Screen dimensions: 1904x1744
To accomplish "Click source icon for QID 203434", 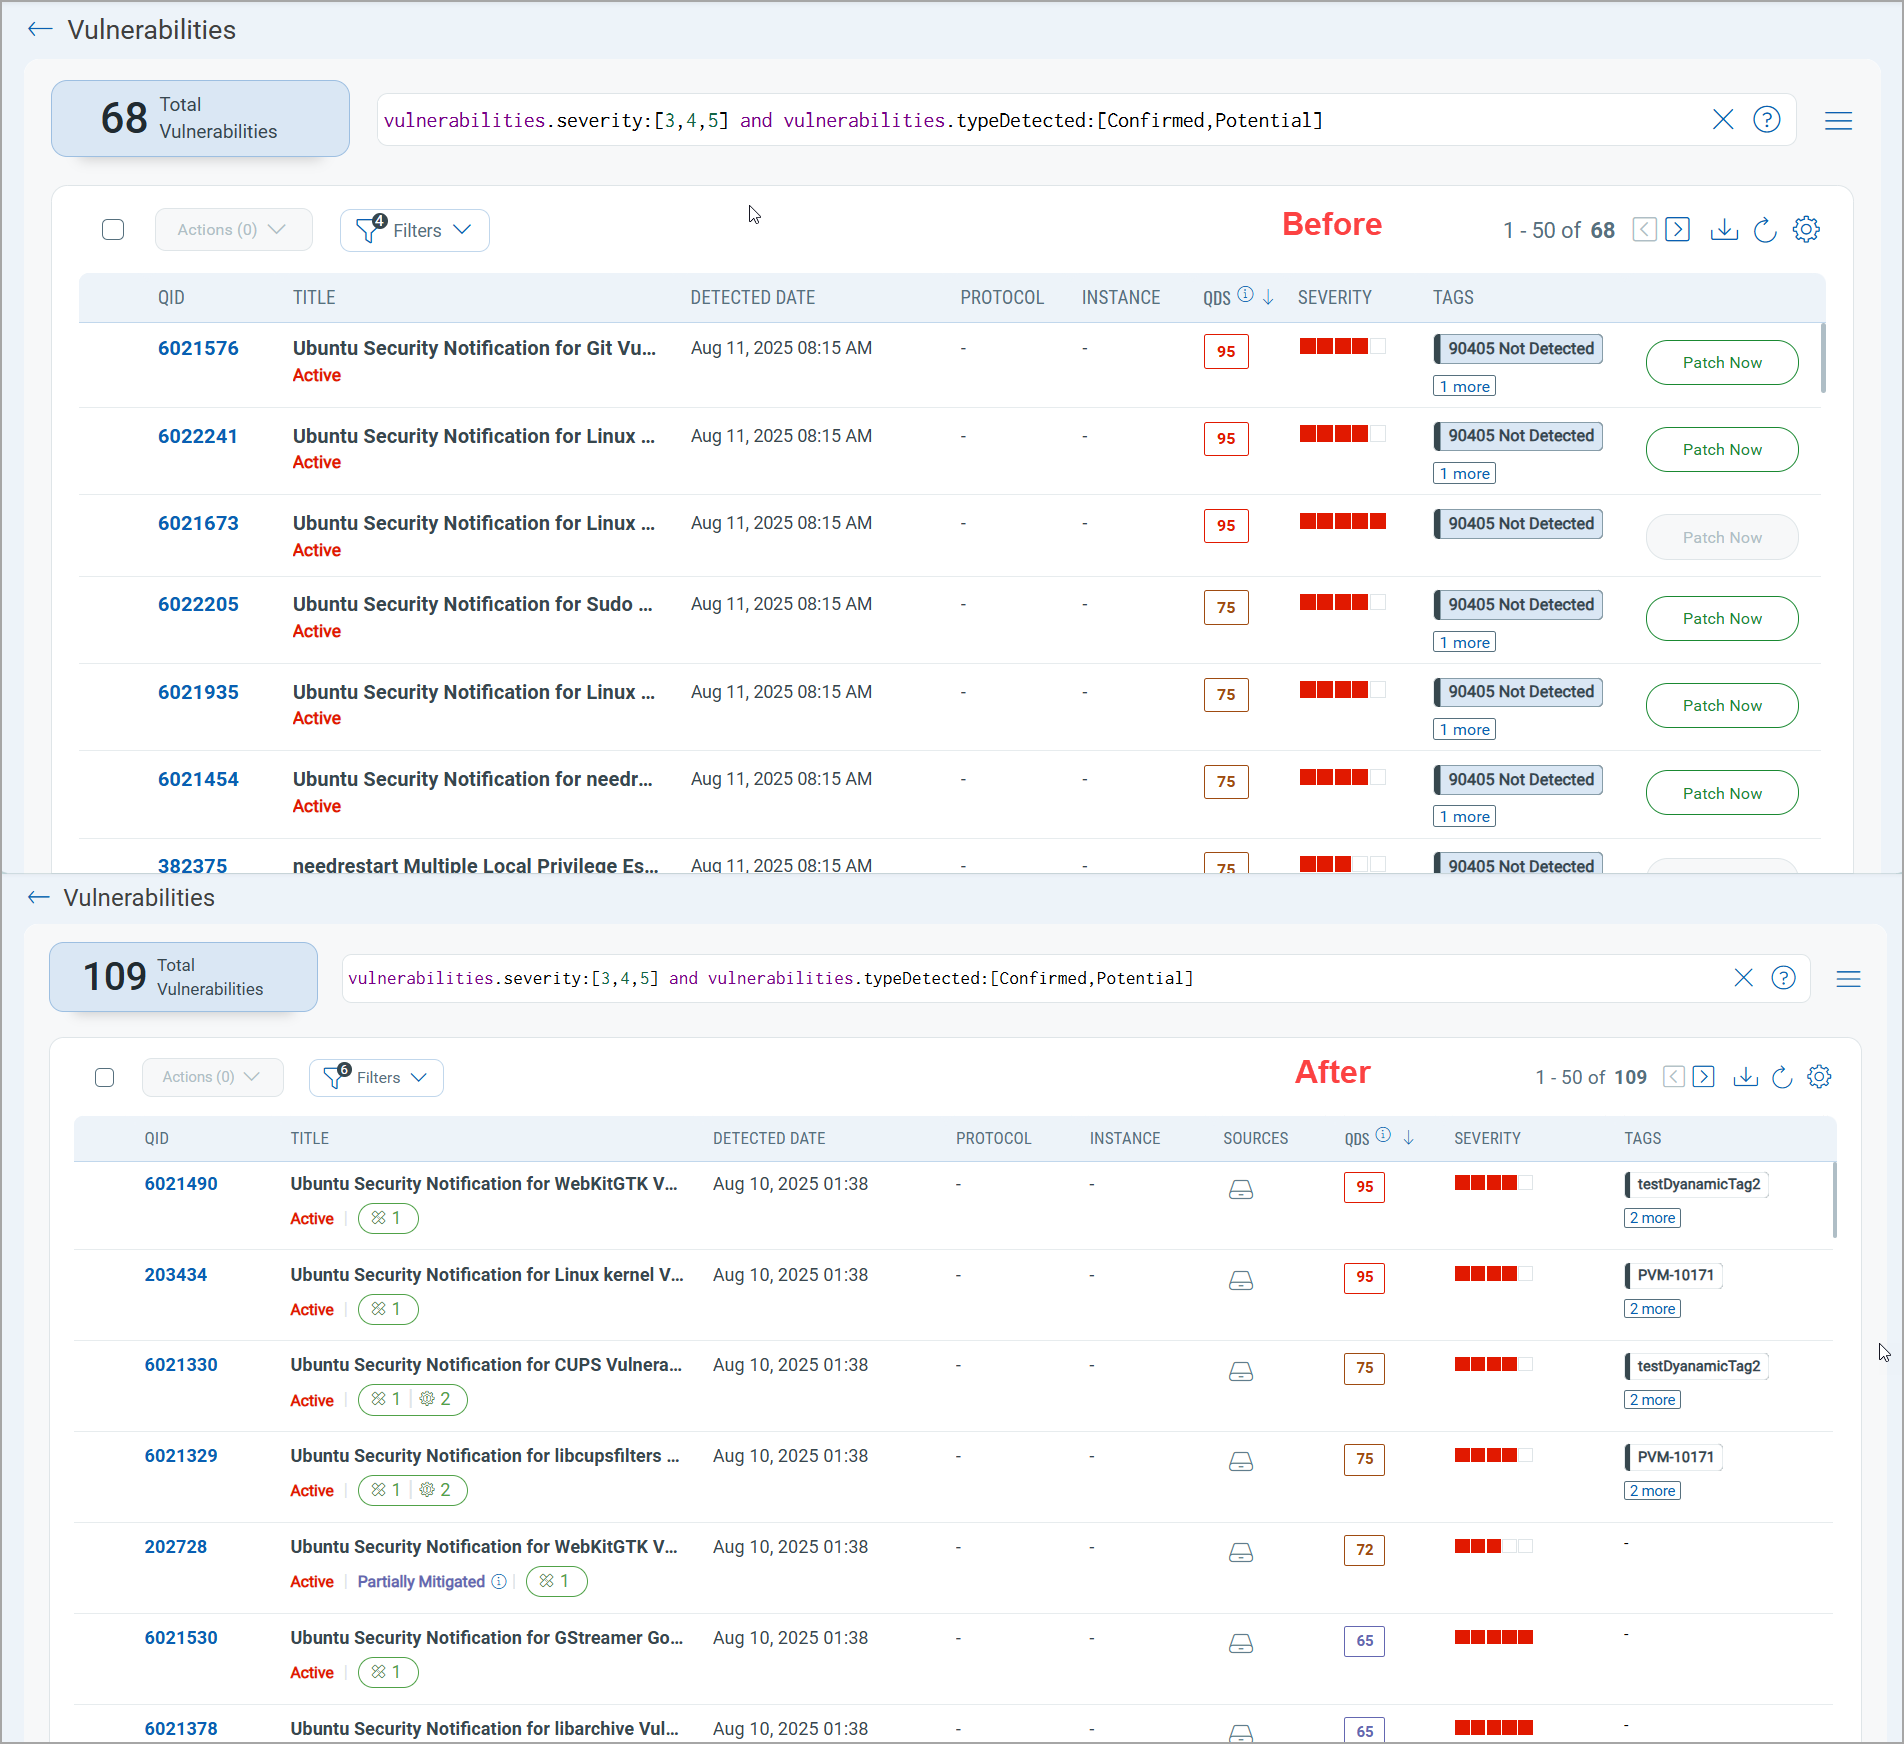I will [x=1241, y=1280].
